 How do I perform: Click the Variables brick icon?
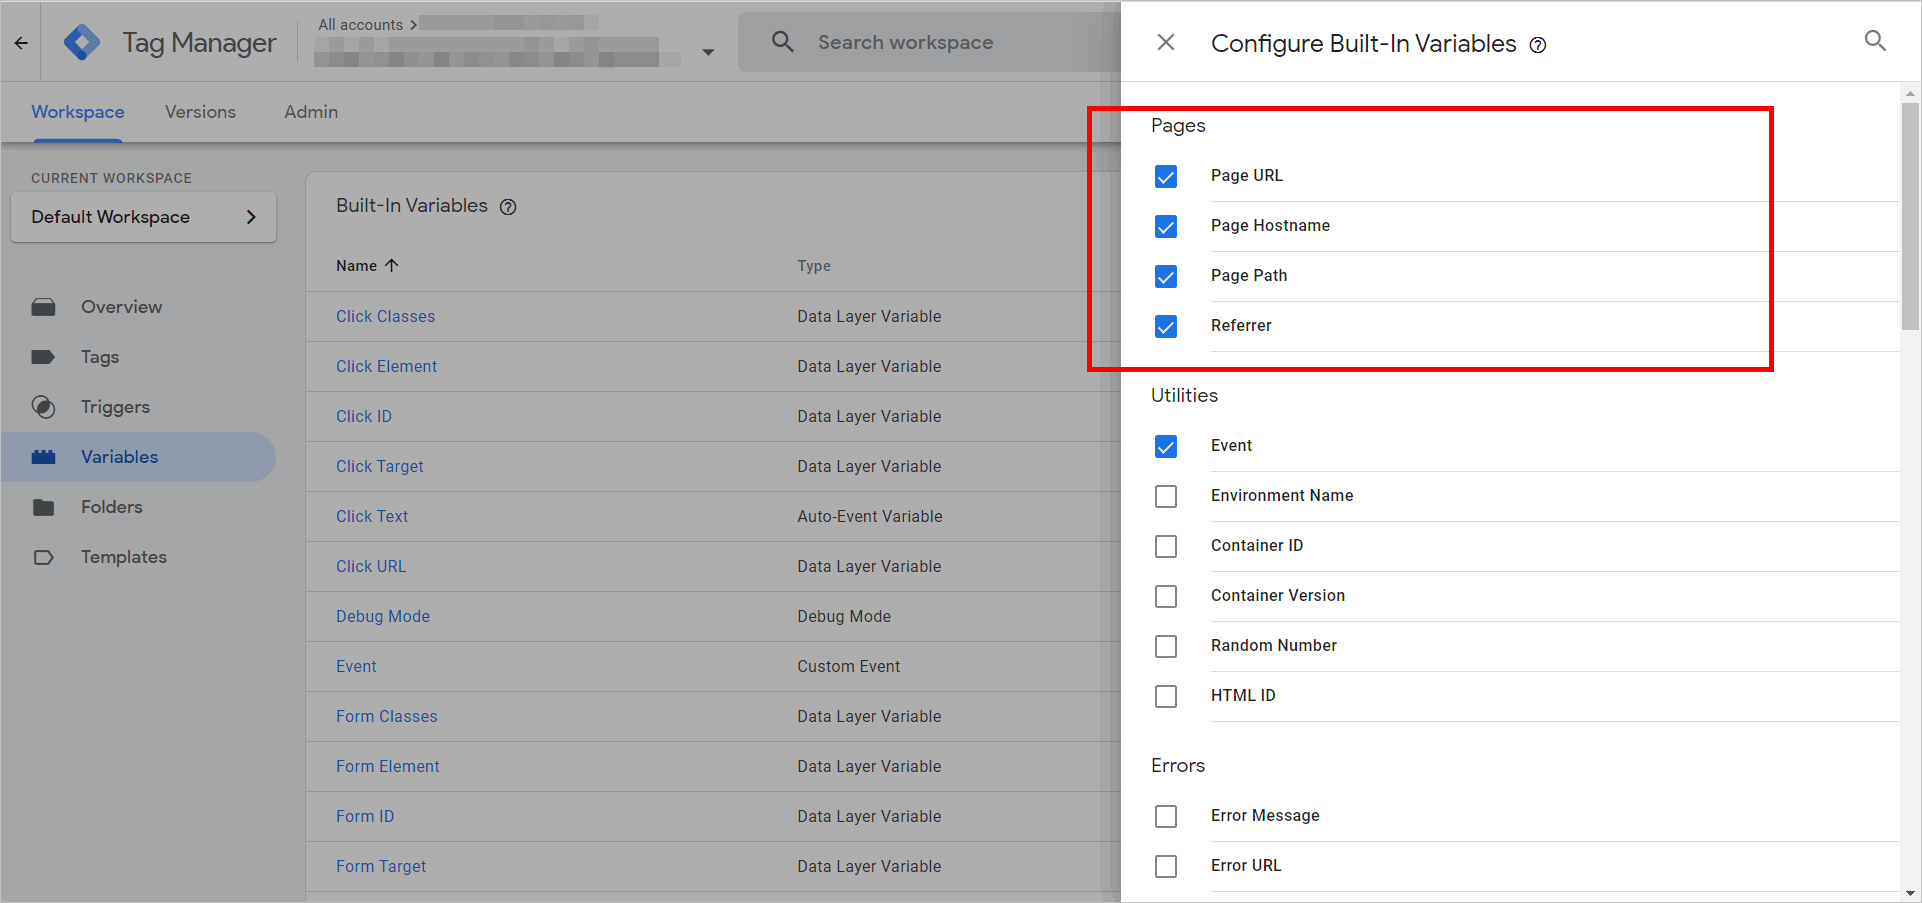pyautogui.click(x=43, y=457)
